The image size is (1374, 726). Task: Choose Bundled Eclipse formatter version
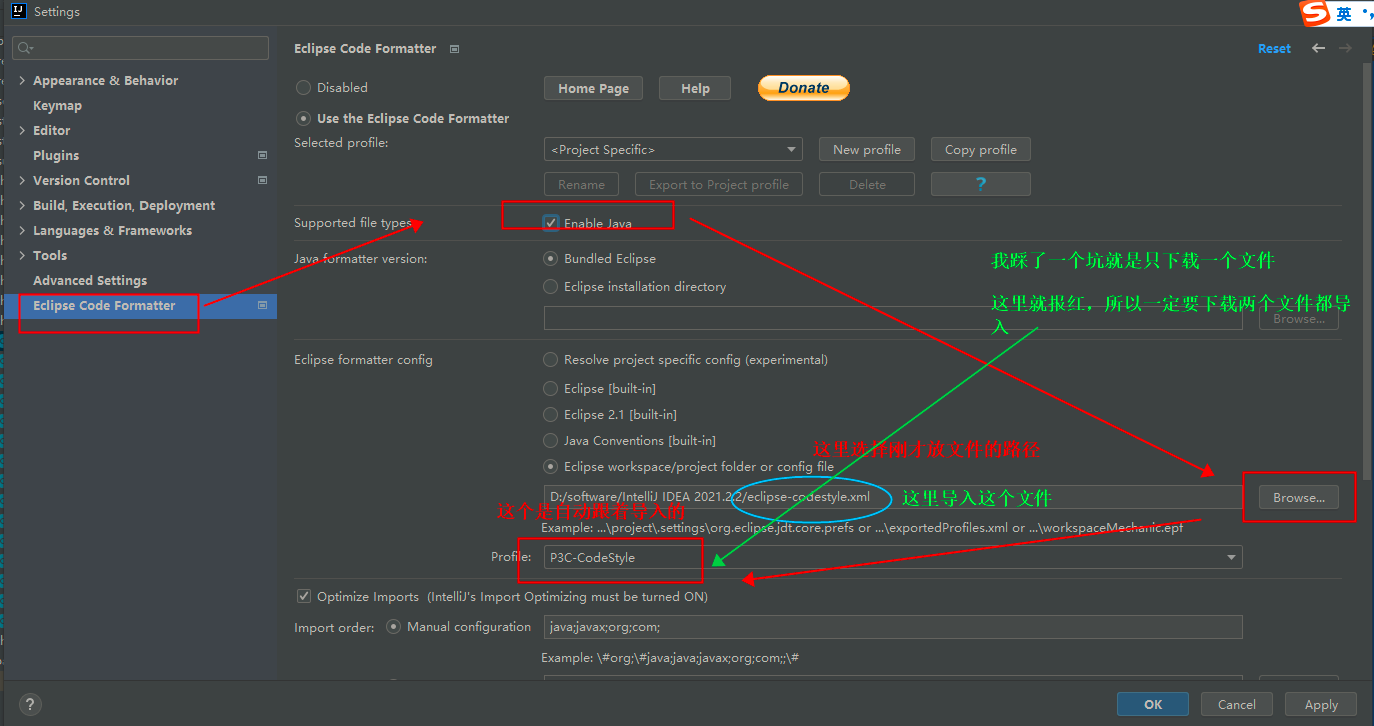(550, 258)
